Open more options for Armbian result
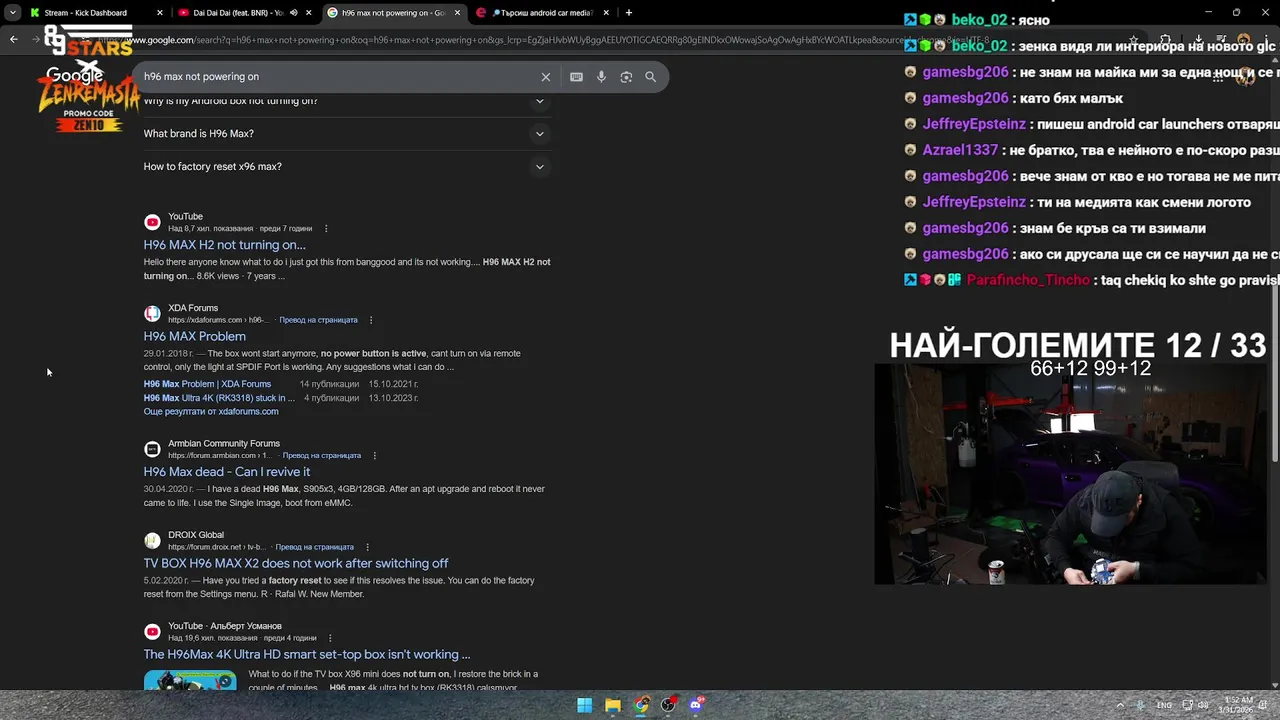 tap(375, 456)
